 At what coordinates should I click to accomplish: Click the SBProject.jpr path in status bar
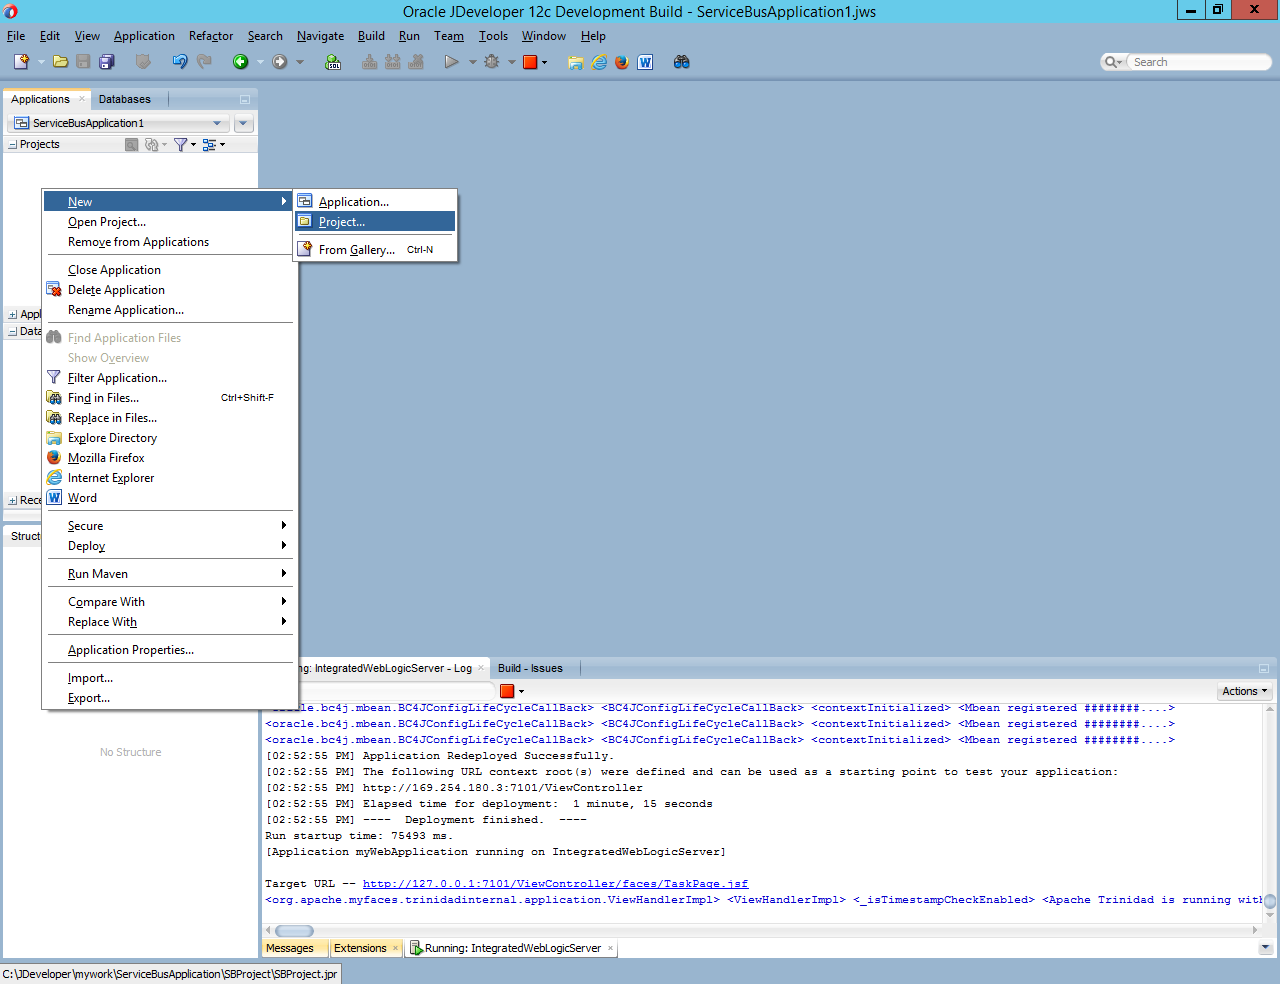coord(170,974)
